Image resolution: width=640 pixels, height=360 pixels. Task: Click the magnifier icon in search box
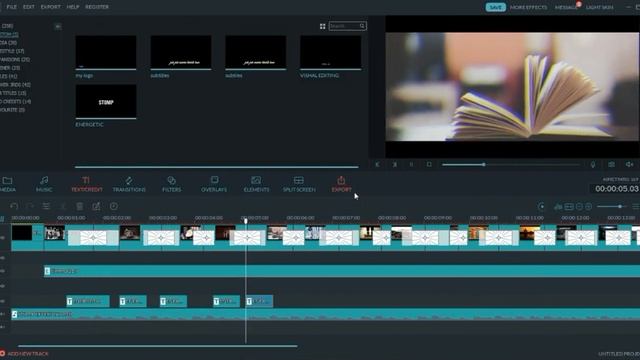click(362, 26)
